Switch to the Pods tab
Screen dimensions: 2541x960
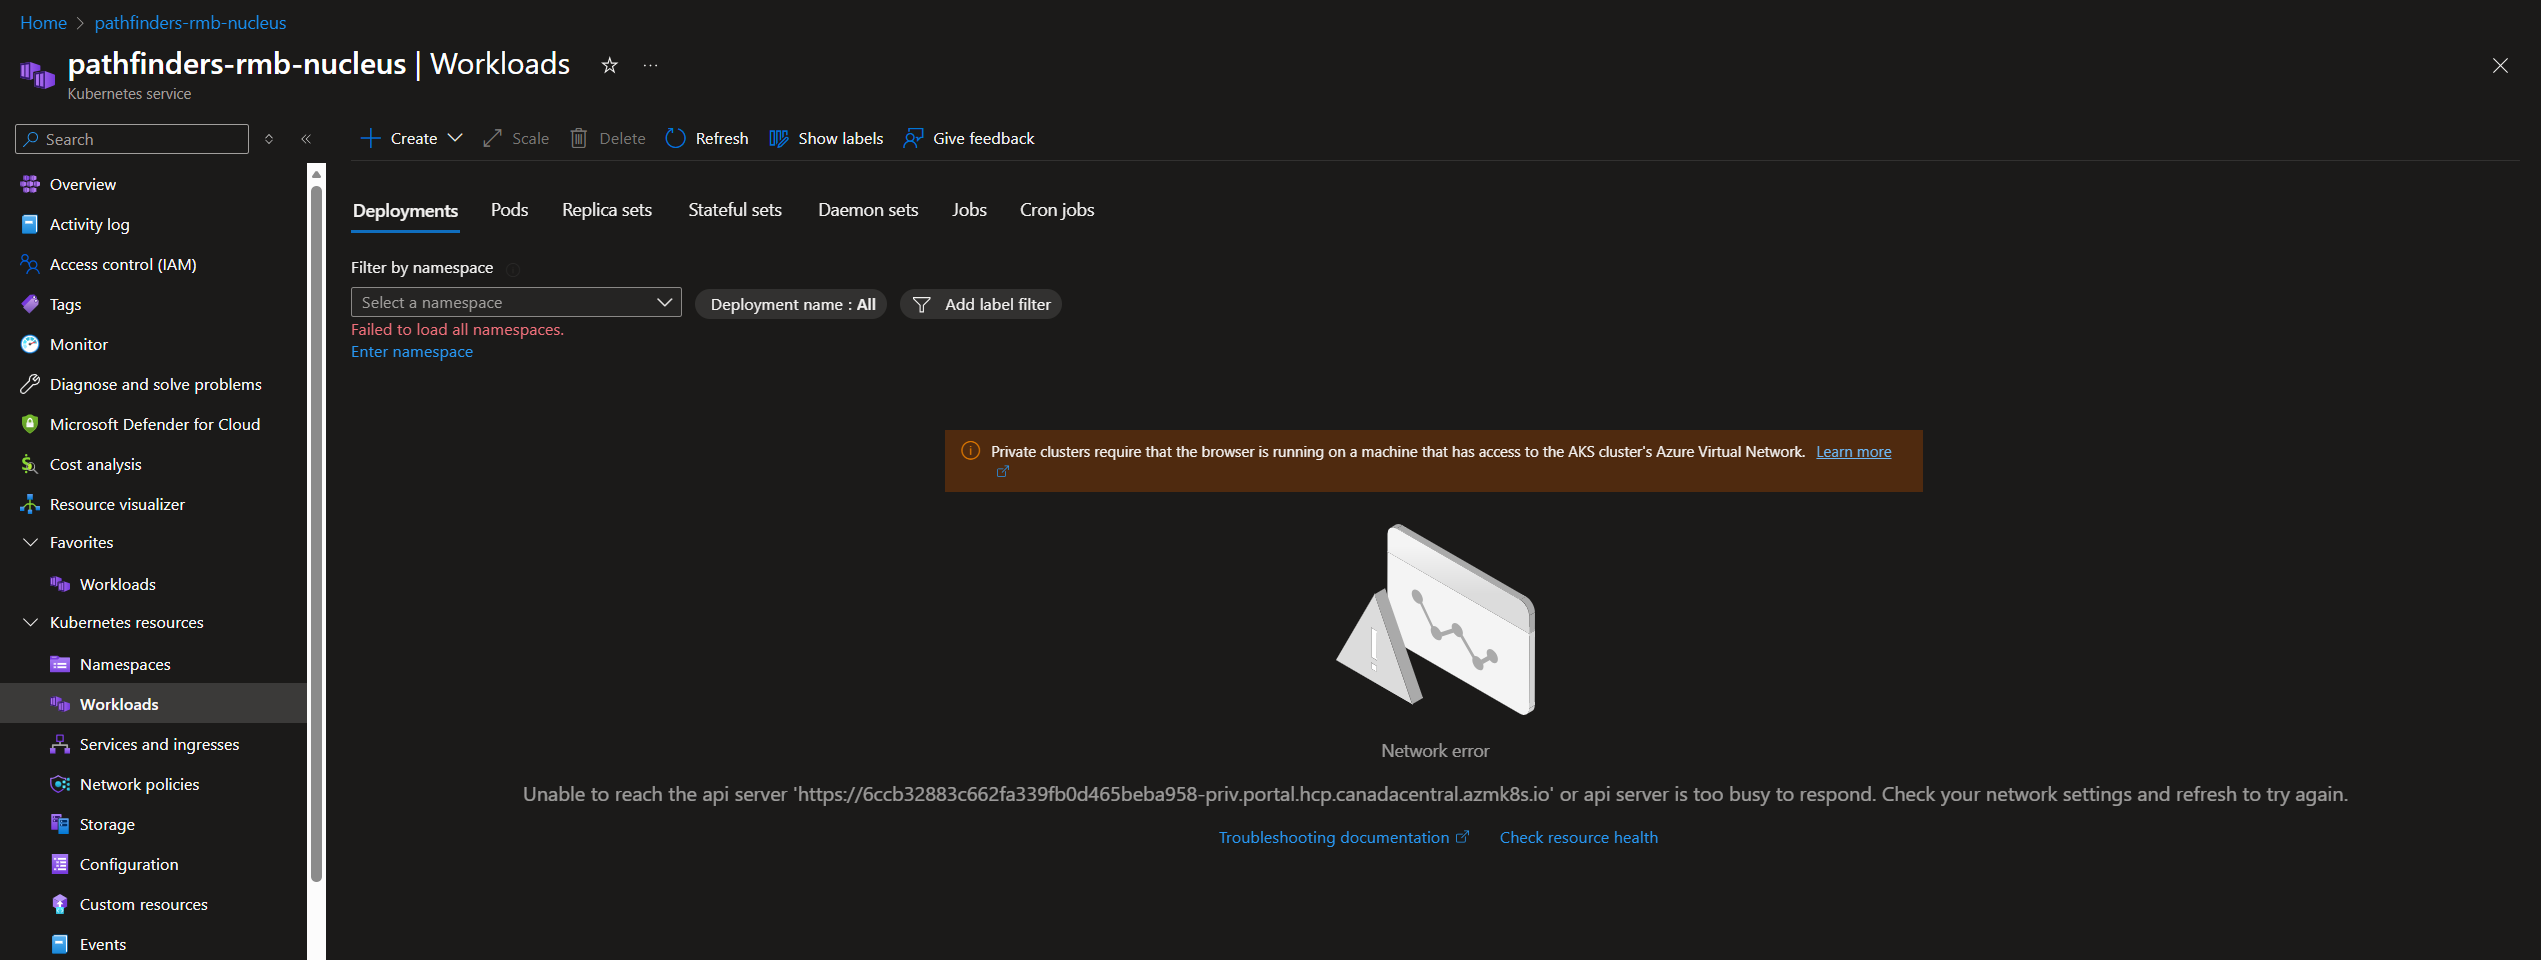pyautogui.click(x=509, y=210)
